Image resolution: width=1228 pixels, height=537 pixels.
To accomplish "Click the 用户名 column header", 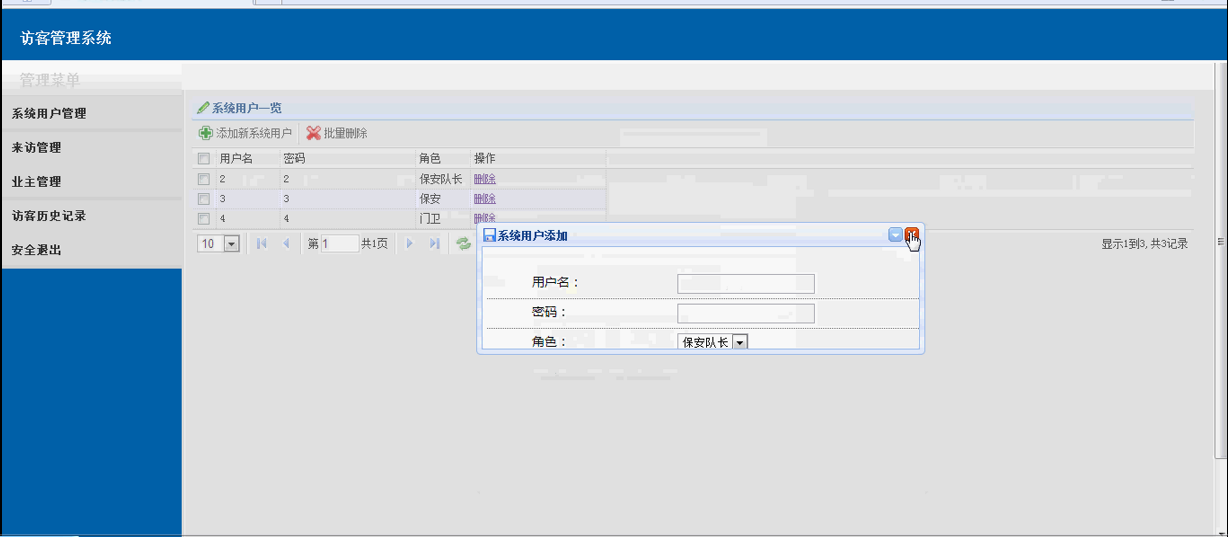I will point(236,159).
